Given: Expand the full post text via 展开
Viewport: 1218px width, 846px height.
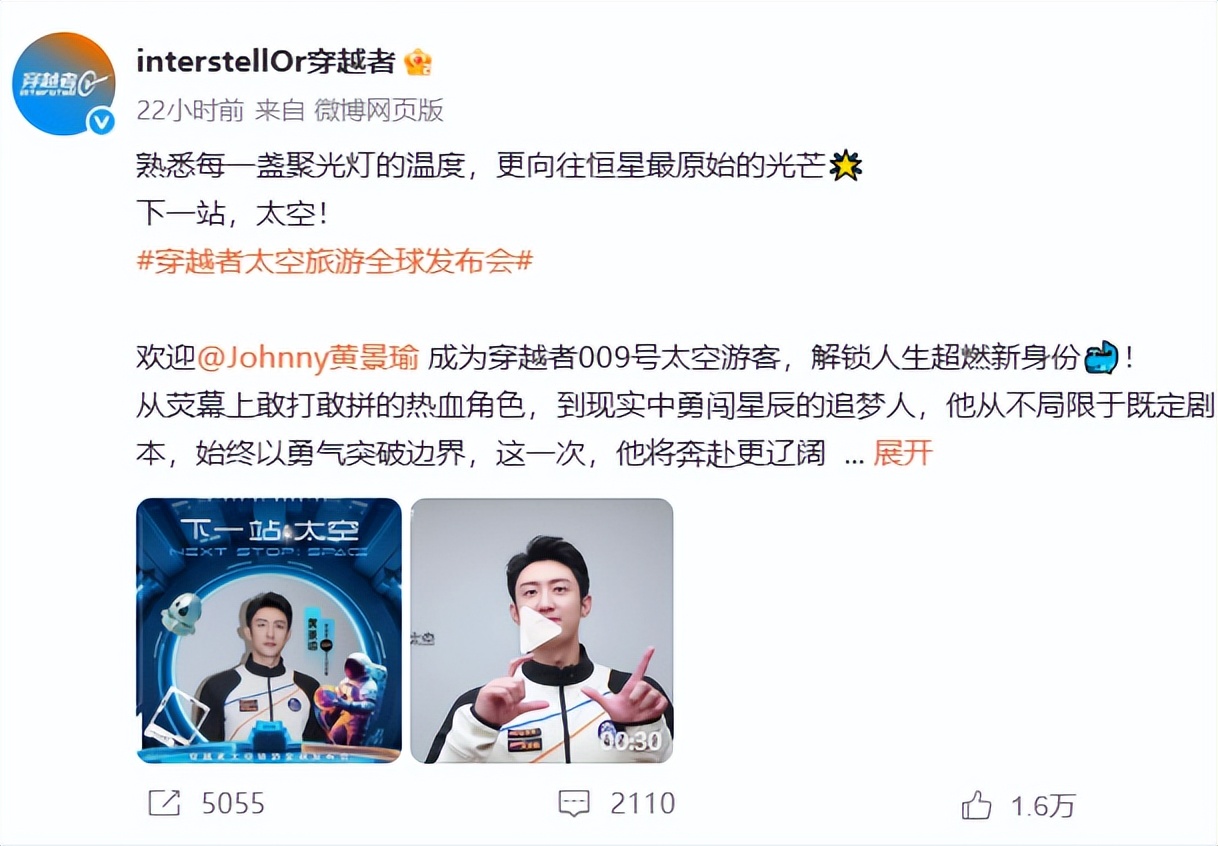Looking at the screenshot, I should [x=902, y=453].
